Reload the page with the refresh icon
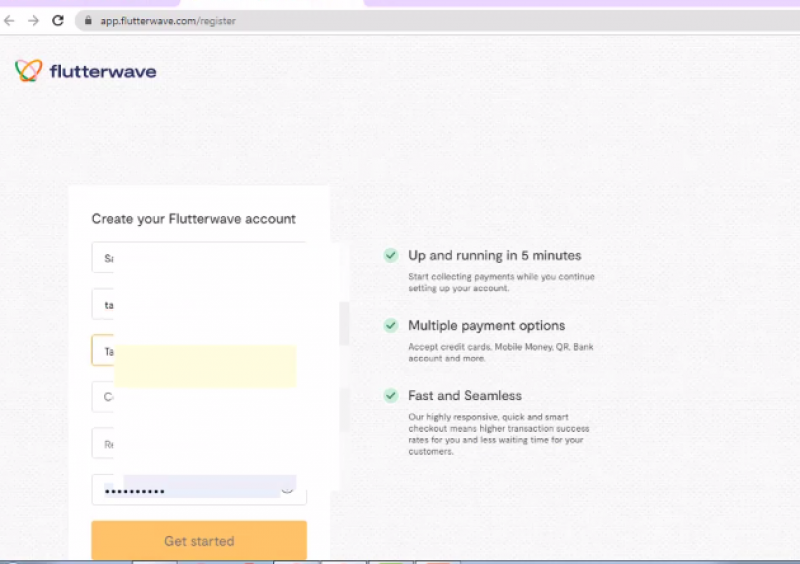This screenshot has width=800, height=564. (58, 20)
